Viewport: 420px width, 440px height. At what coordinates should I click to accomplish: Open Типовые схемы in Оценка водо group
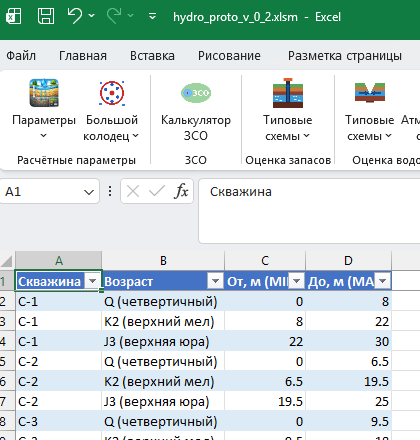tap(370, 110)
